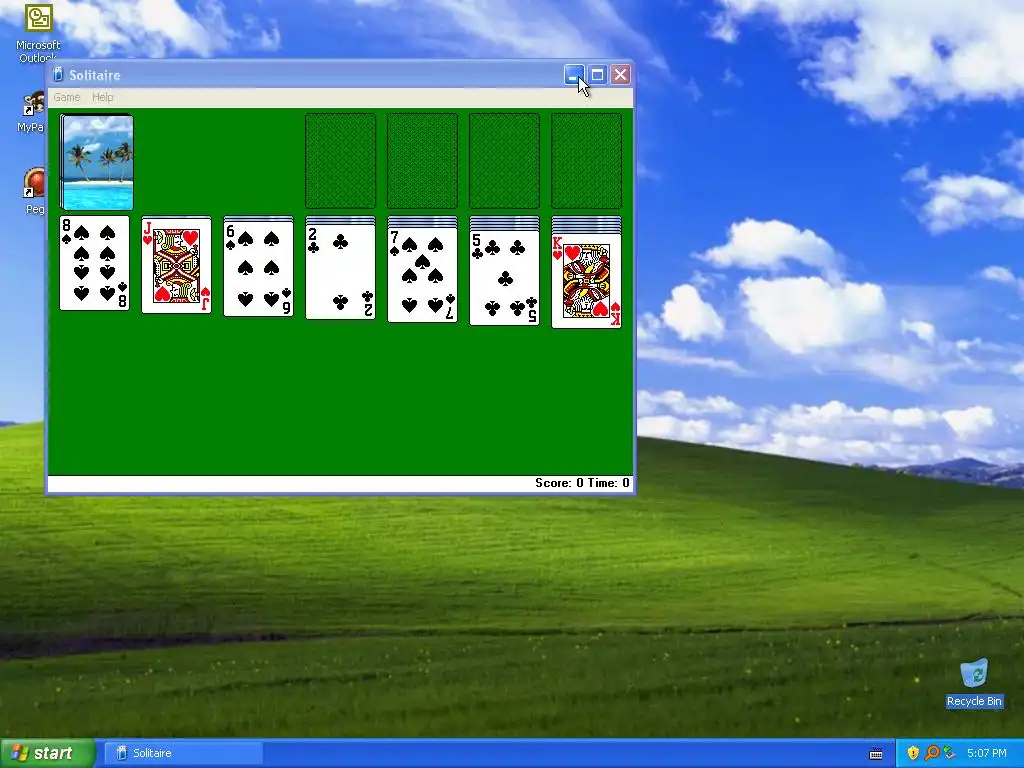Click the Score: 0 Time: 0 status text

[x=582, y=483]
